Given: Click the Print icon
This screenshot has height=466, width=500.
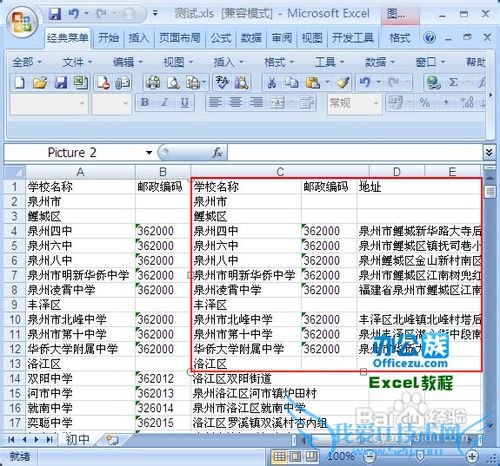Looking at the screenshot, I should (x=153, y=83).
